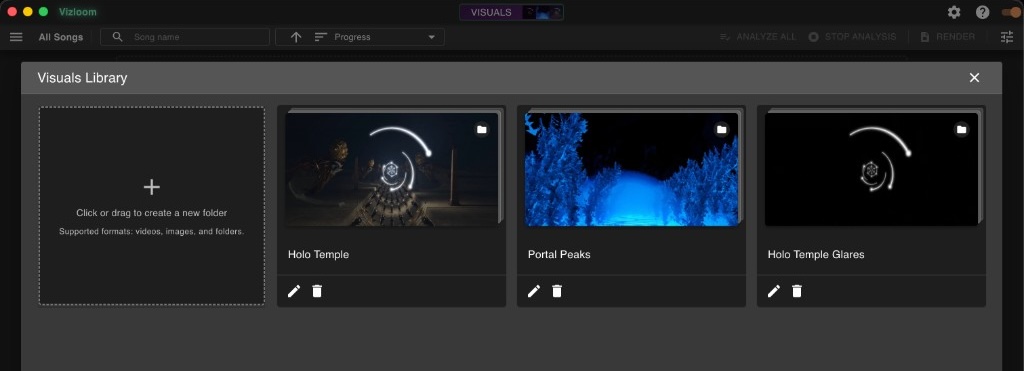Click the new folder drop zone text
This screenshot has height=371, width=1024.
[152, 213]
